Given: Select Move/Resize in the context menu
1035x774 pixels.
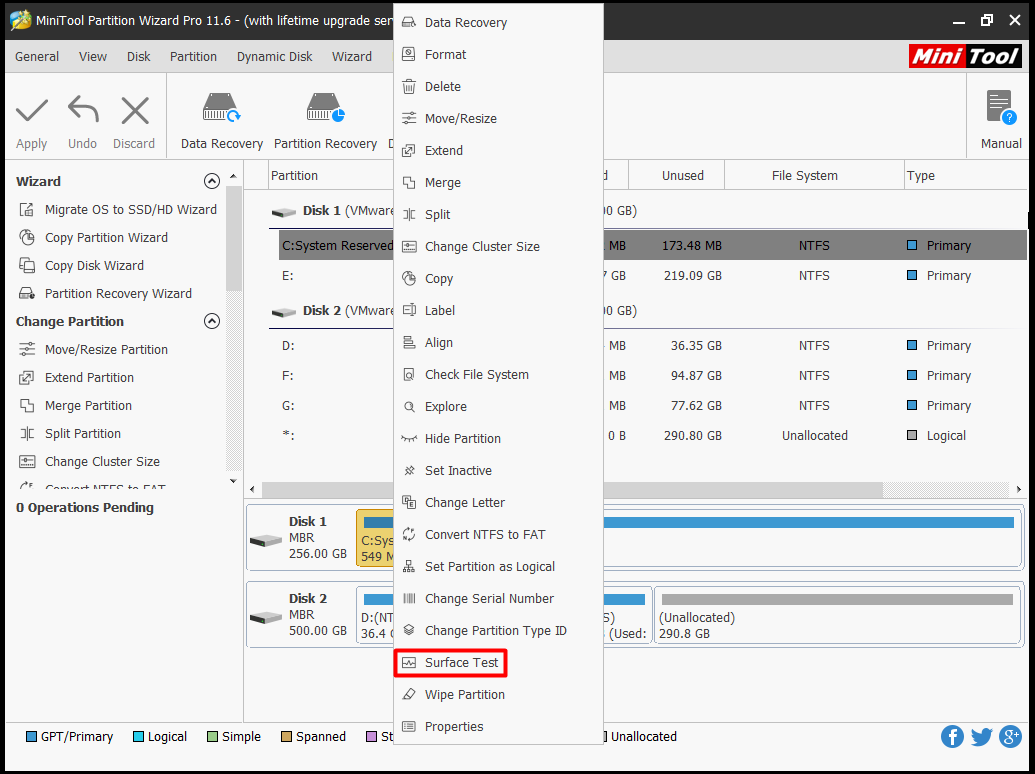Looking at the screenshot, I should (x=498, y=119).
